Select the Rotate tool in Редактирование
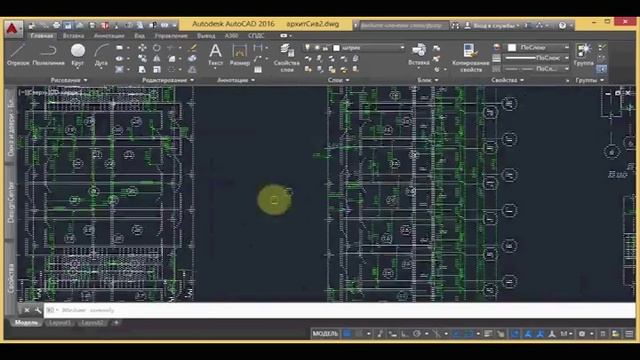This screenshot has width=640, height=360. pos(157,48)
